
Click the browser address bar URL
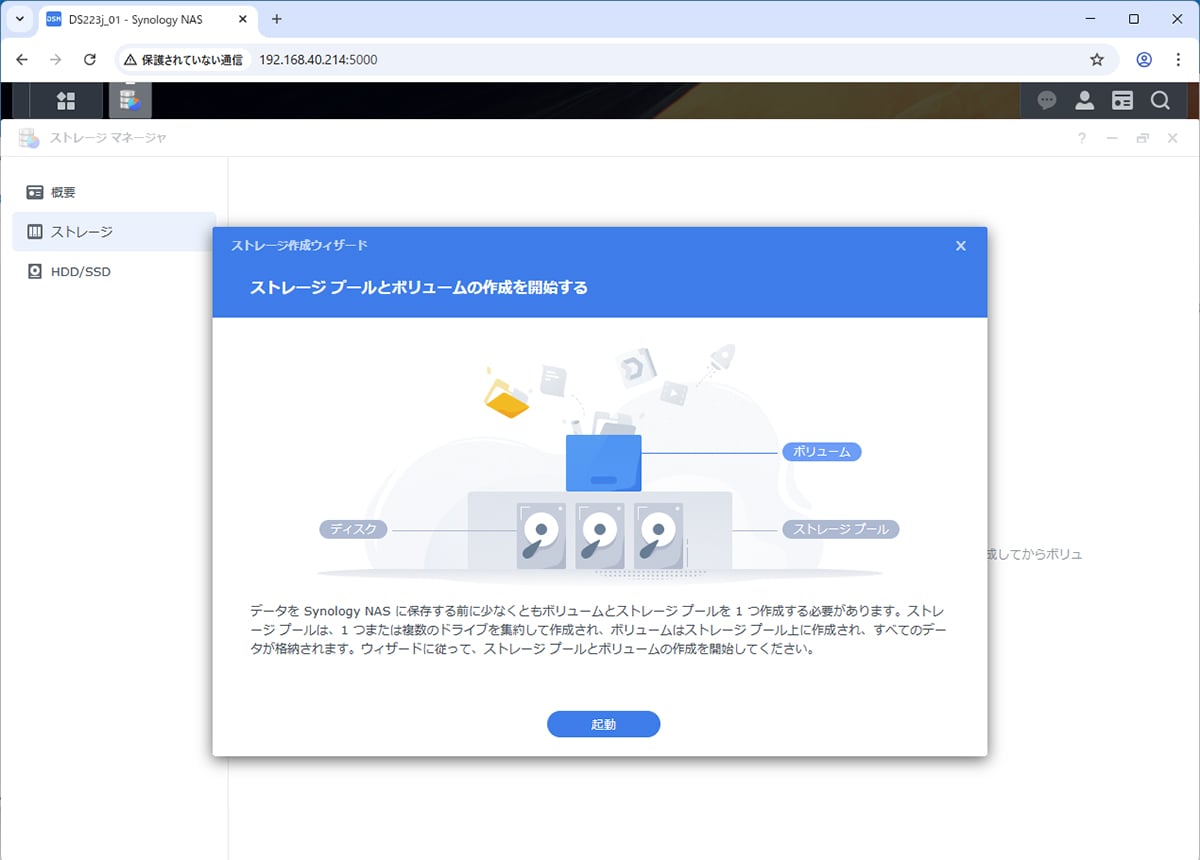coord(318,60)
